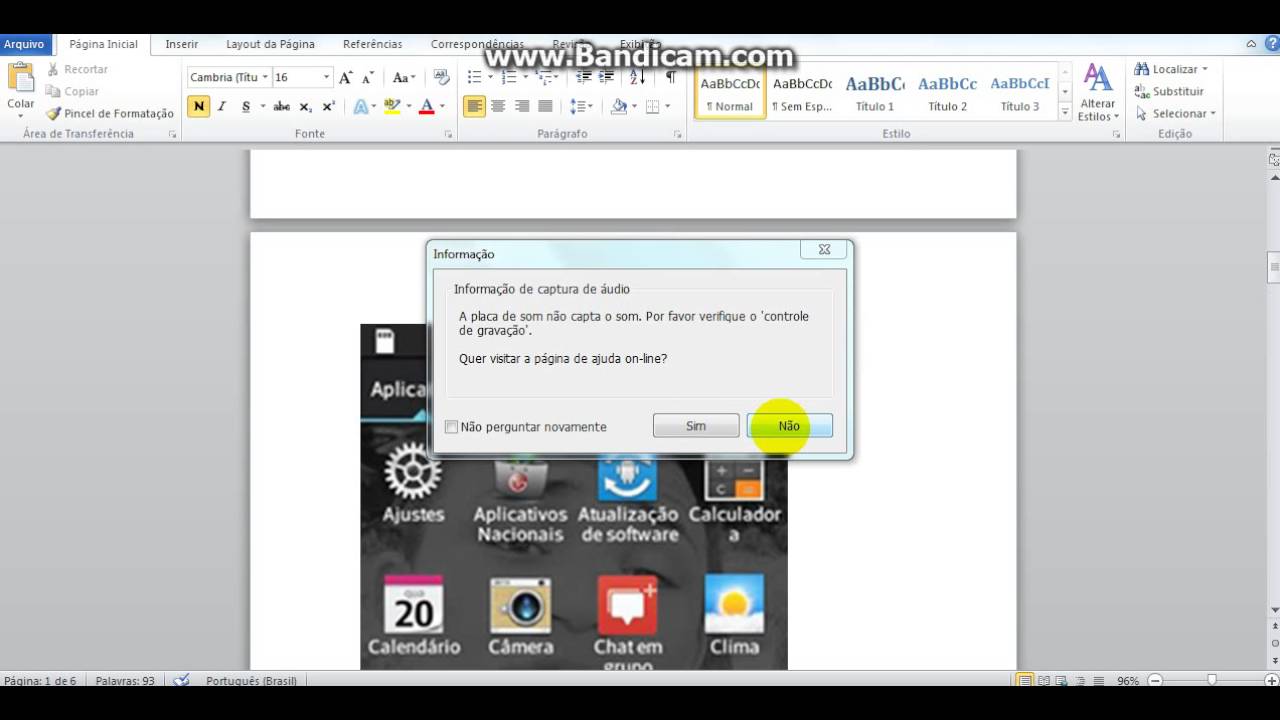This screenshot has width=1280, height=720.
Task: Apply the Título 1 style
Action: tap(875, 93)
